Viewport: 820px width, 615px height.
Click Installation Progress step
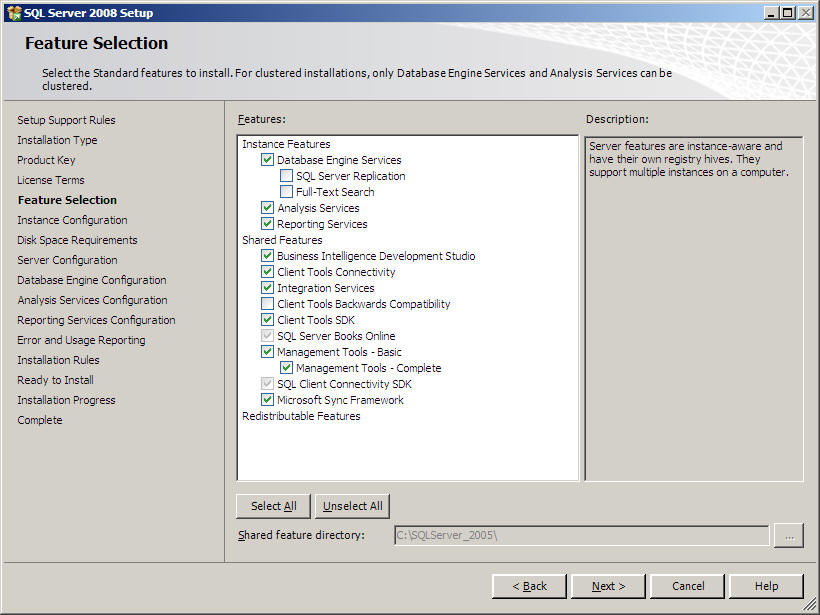click(66, 400)
